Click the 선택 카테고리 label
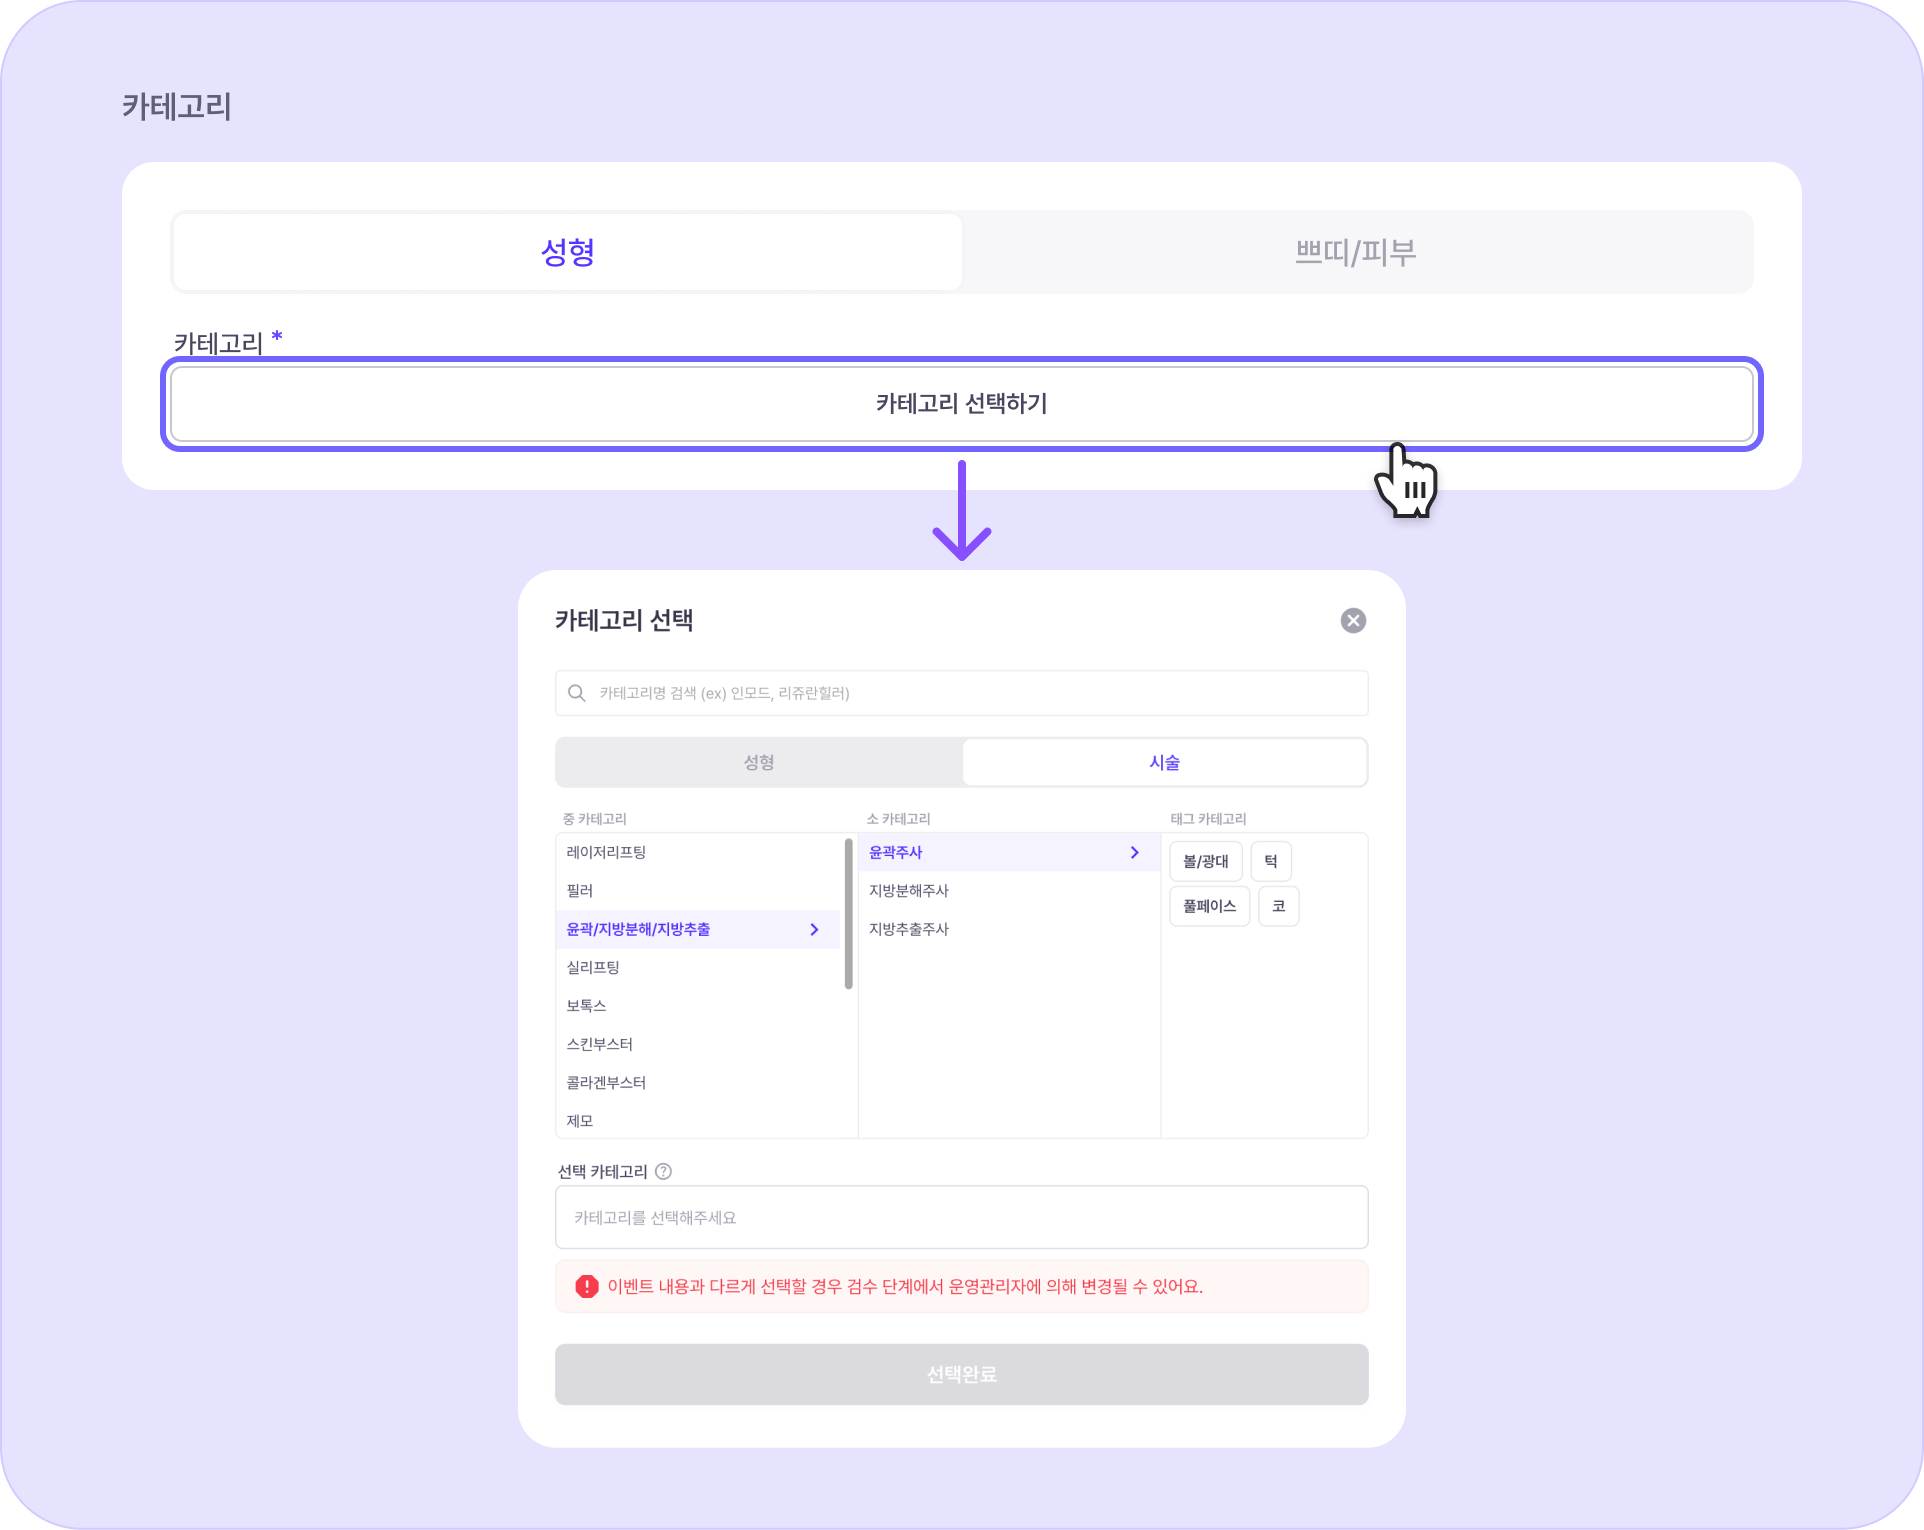Viewport: 1924px width, 1530px height. (603, 1171)
